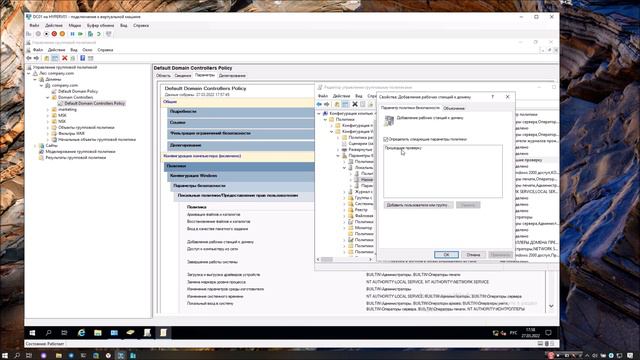640x360 pixels.
Task: Collapse the 'Ссылки' report section
Action: 241,122
